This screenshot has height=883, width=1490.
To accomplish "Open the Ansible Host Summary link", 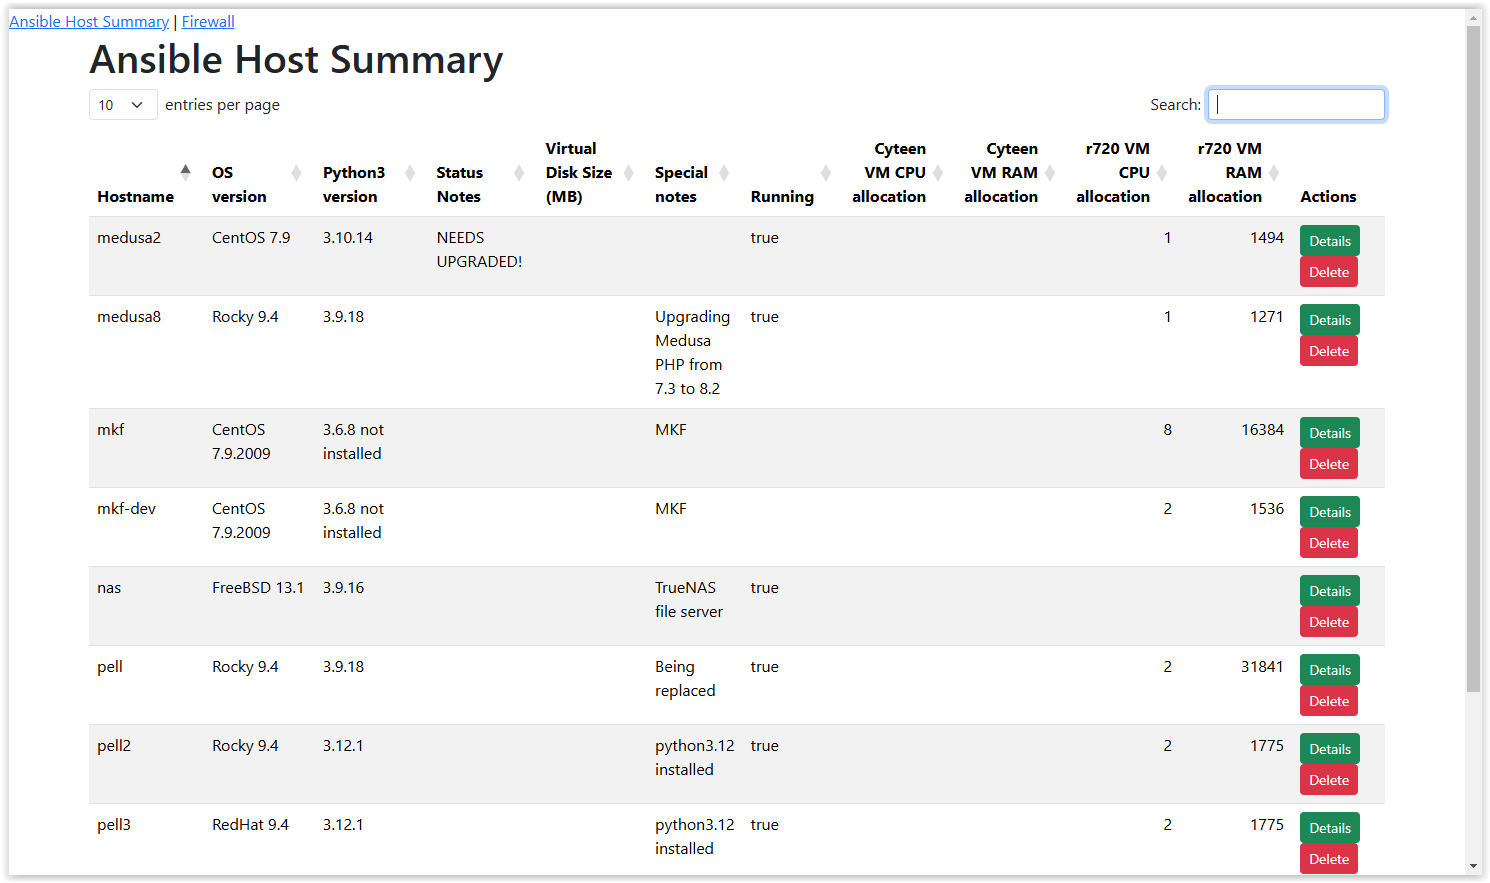I will click(x=89, y=22).
